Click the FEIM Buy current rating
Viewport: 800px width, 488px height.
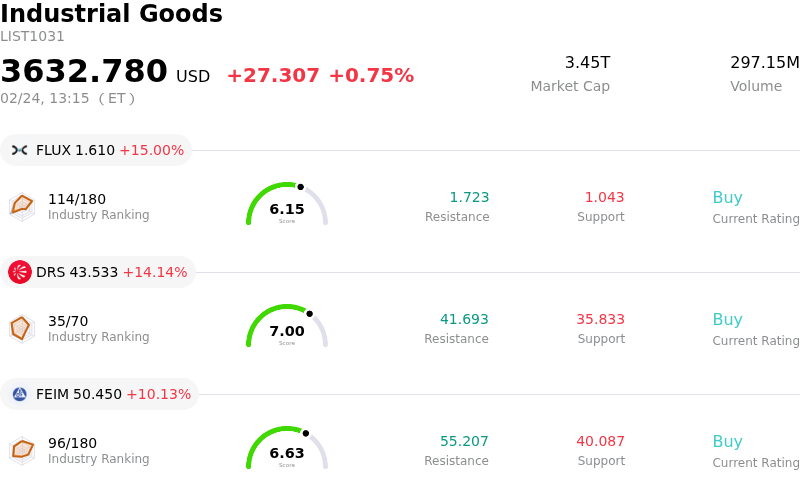point(727,442)
